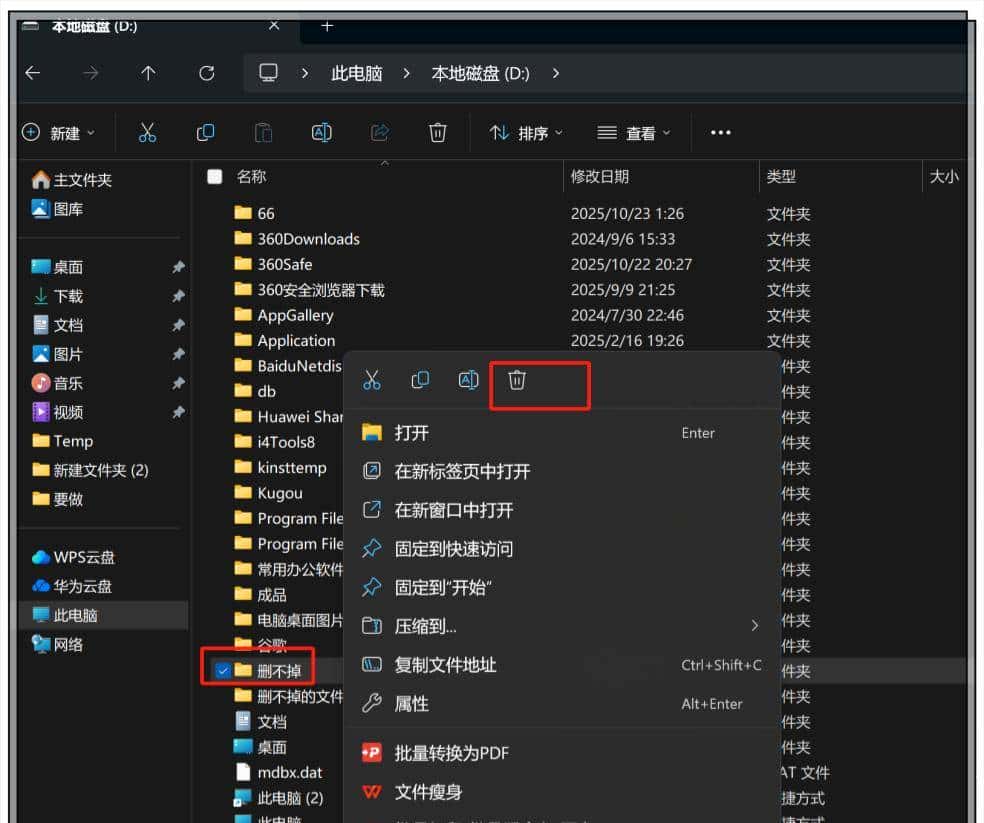This screenshot has height=823, width=984.
Task: Click the navigate up arrow button
Action: coord(147,72)
